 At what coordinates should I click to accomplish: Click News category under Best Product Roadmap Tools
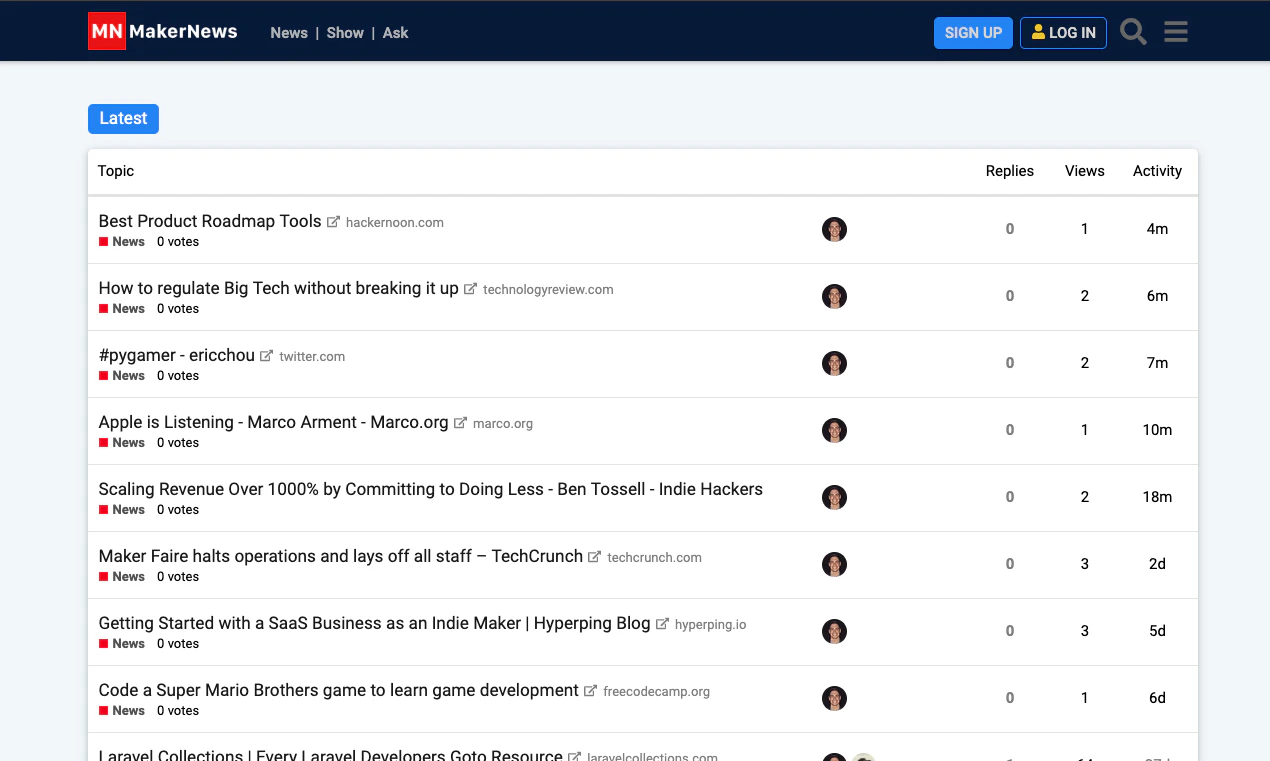click(x=122, y=242)
